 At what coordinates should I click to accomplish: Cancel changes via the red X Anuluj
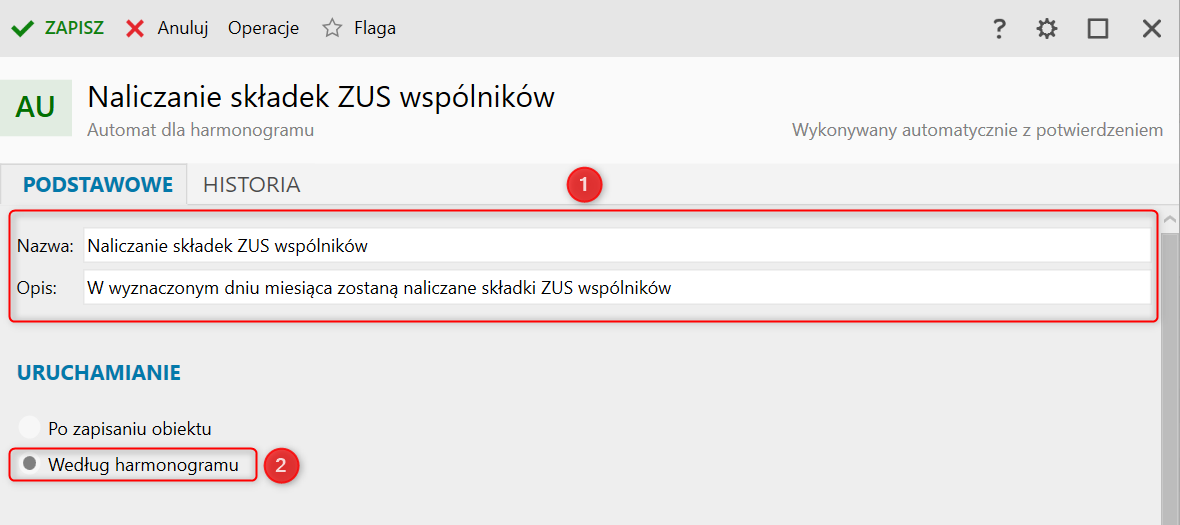coord(166,28)
